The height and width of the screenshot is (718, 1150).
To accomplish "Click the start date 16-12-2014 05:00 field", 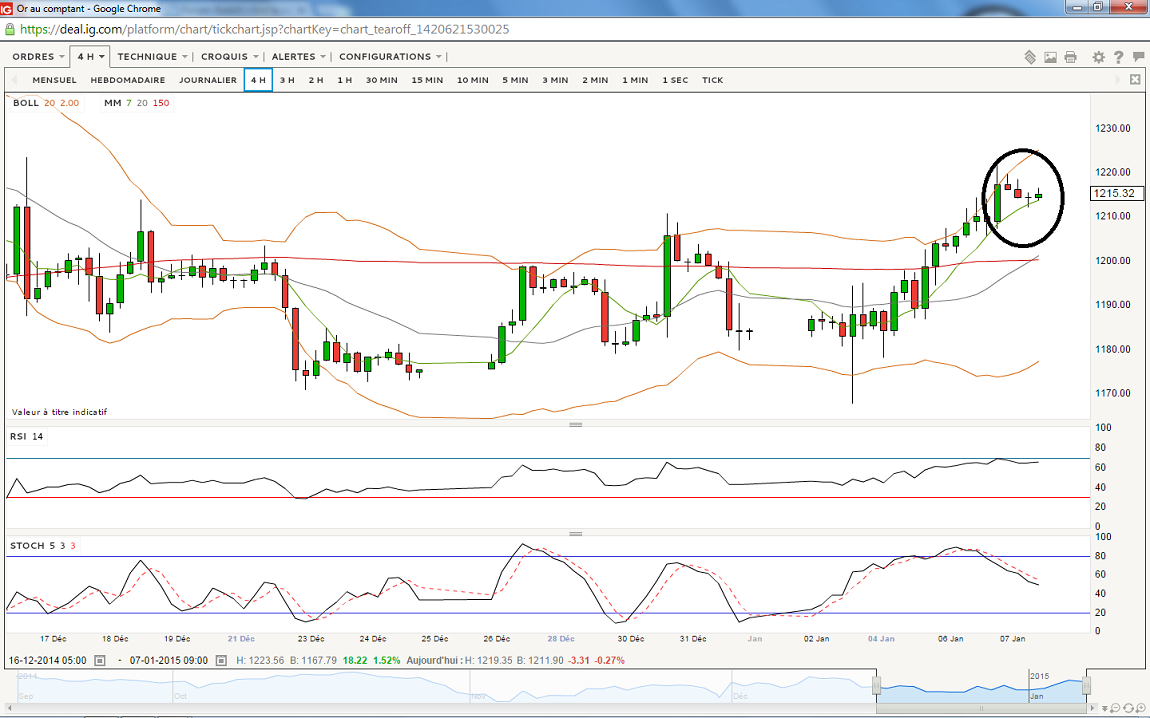I will pos(48,661).
